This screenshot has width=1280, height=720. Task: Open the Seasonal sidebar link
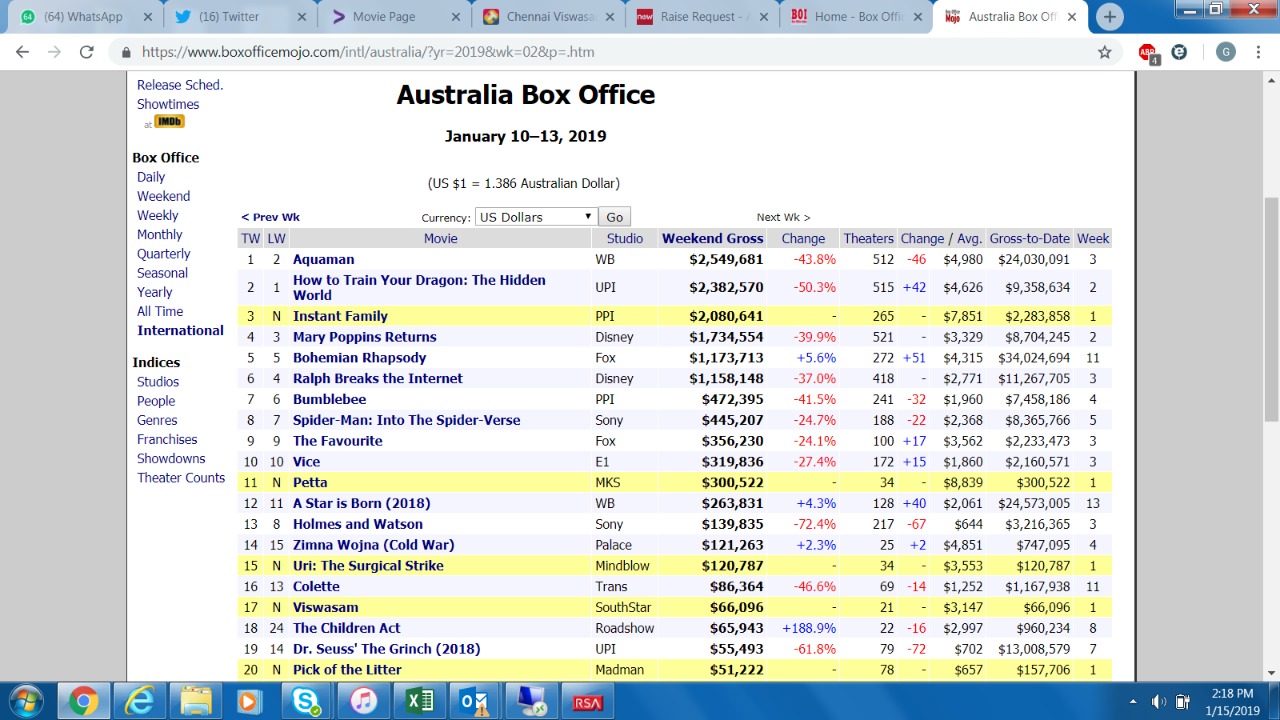pos(162,273)
